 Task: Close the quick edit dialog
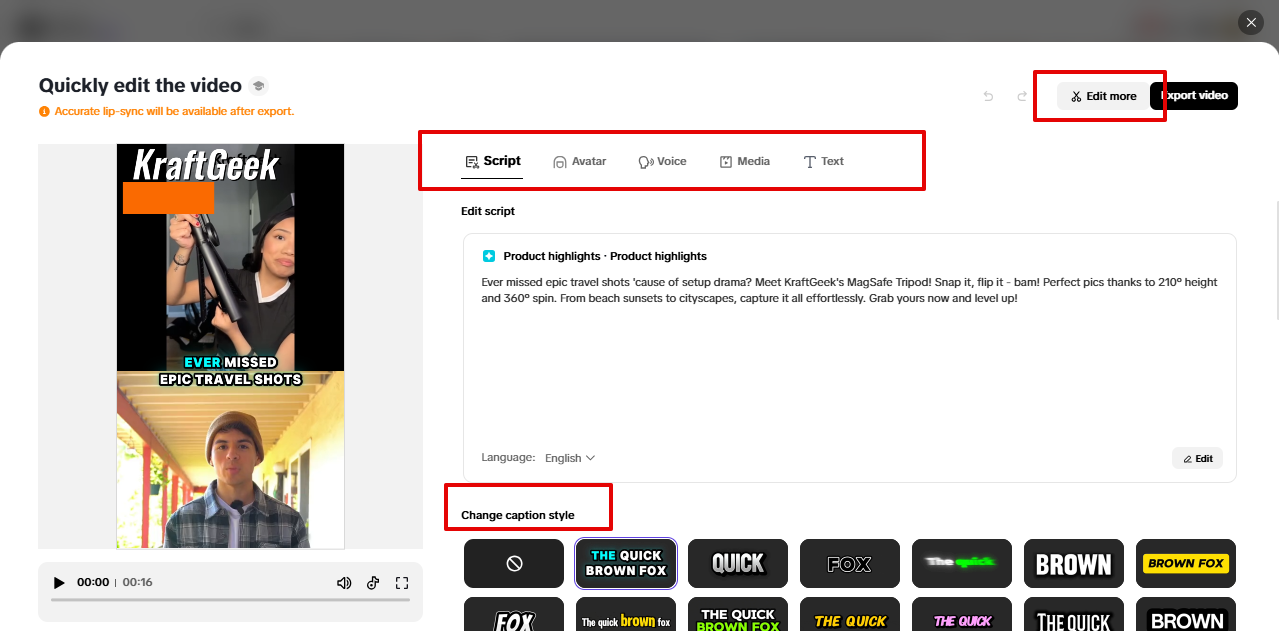(x=1251, y=22)
